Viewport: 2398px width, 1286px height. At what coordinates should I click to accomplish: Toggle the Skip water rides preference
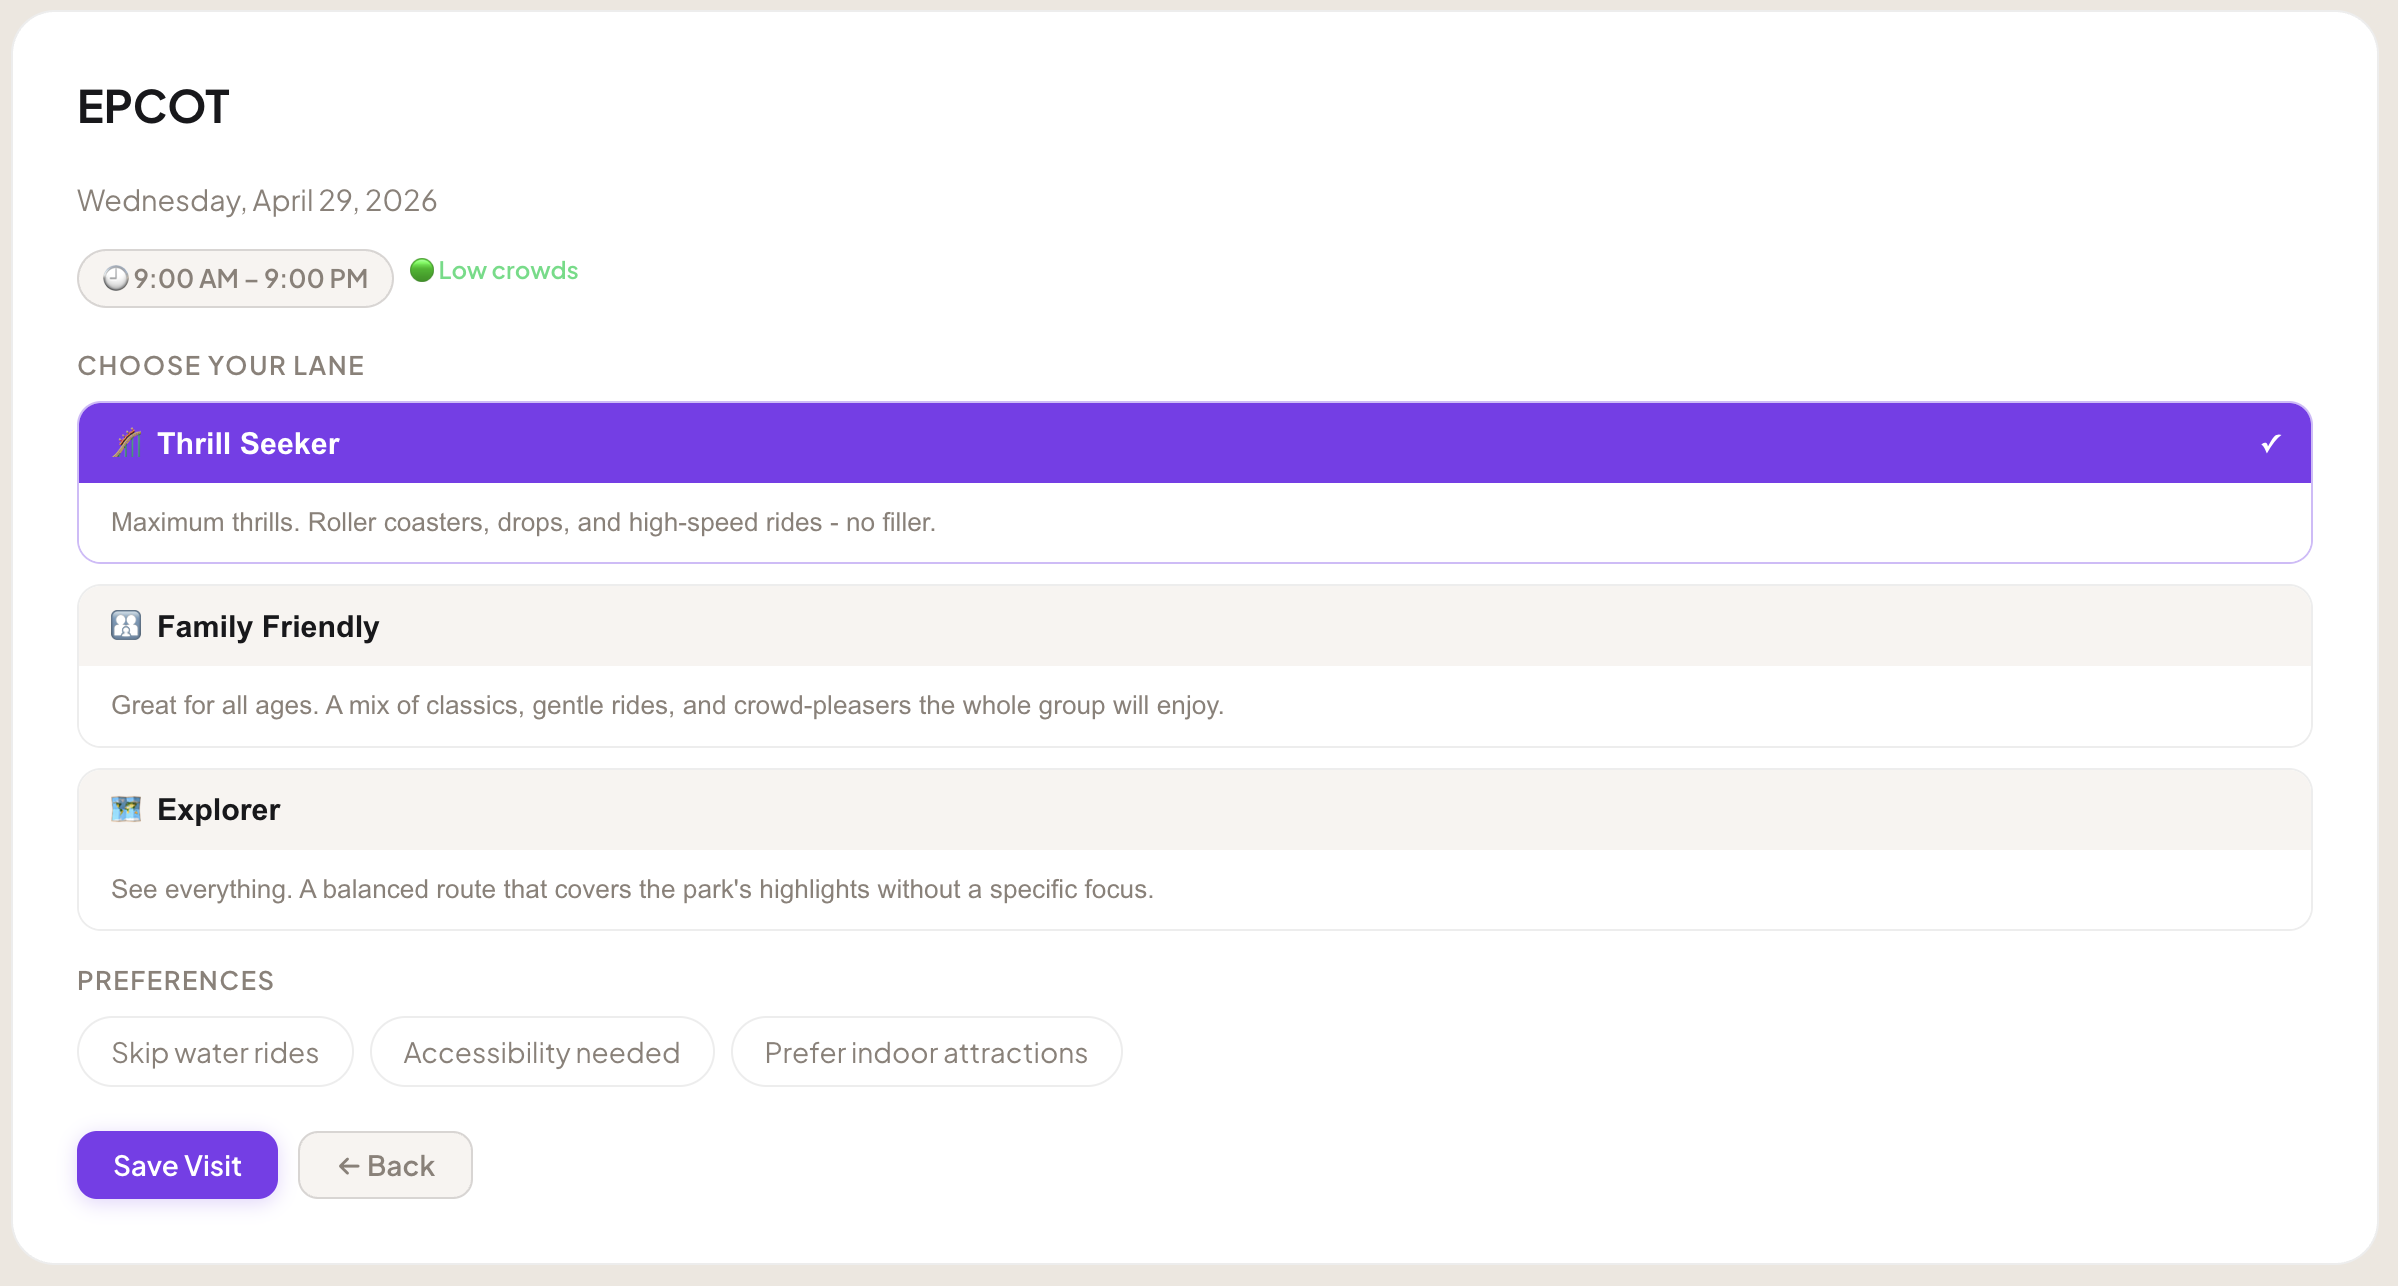(x=215, y=1052)
